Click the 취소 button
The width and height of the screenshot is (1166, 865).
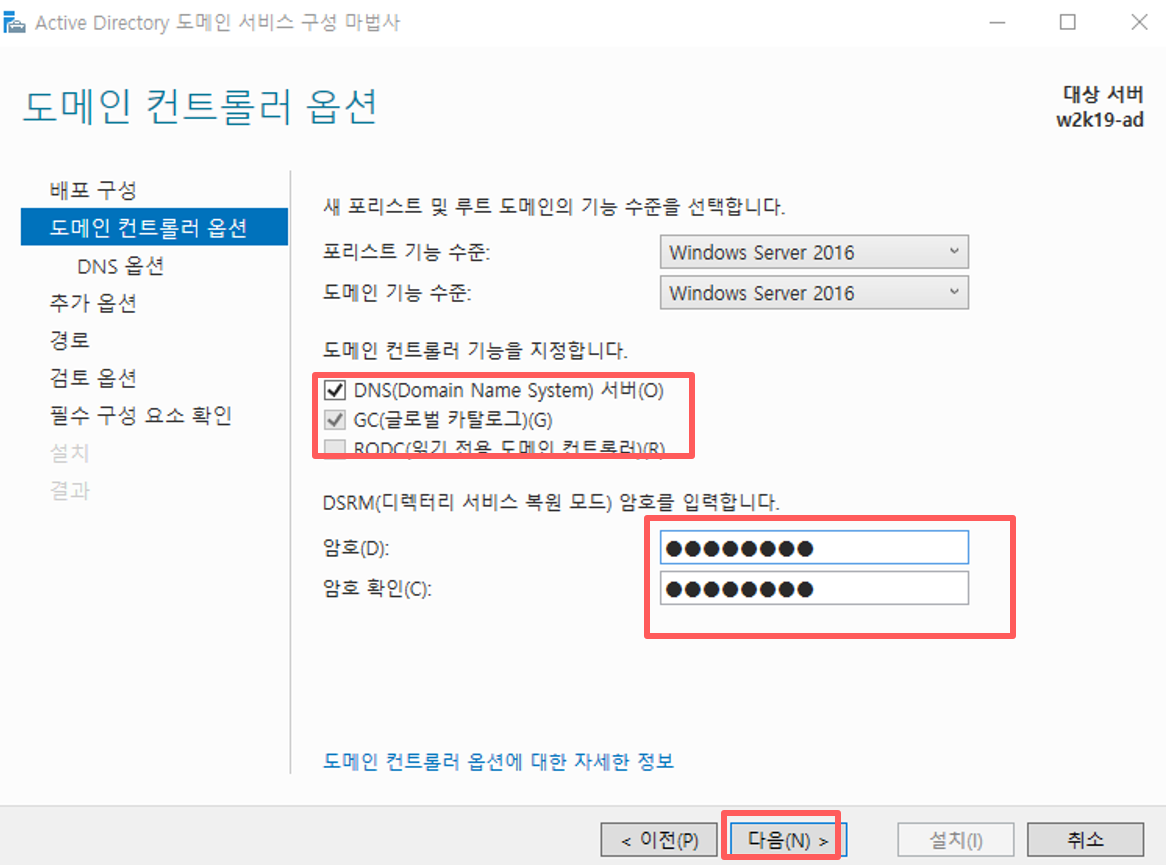coord(1085,840)
